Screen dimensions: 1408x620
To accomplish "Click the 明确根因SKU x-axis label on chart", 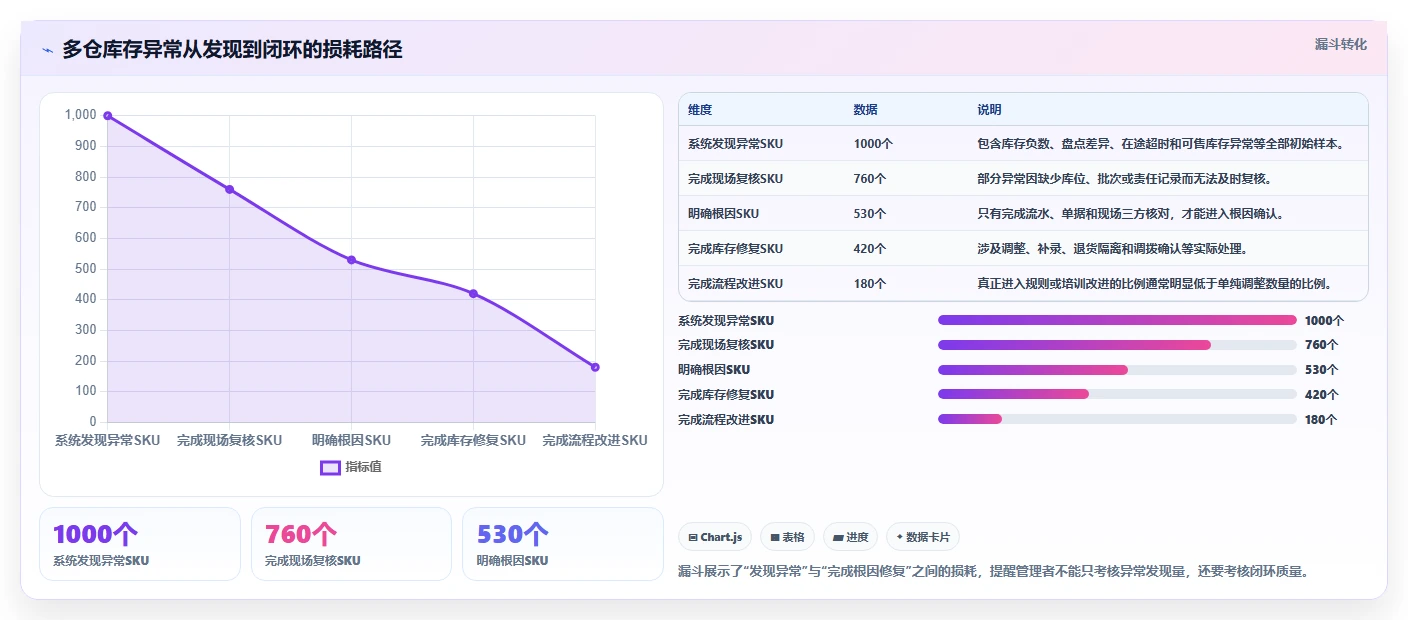I will [x=351, y=440].
